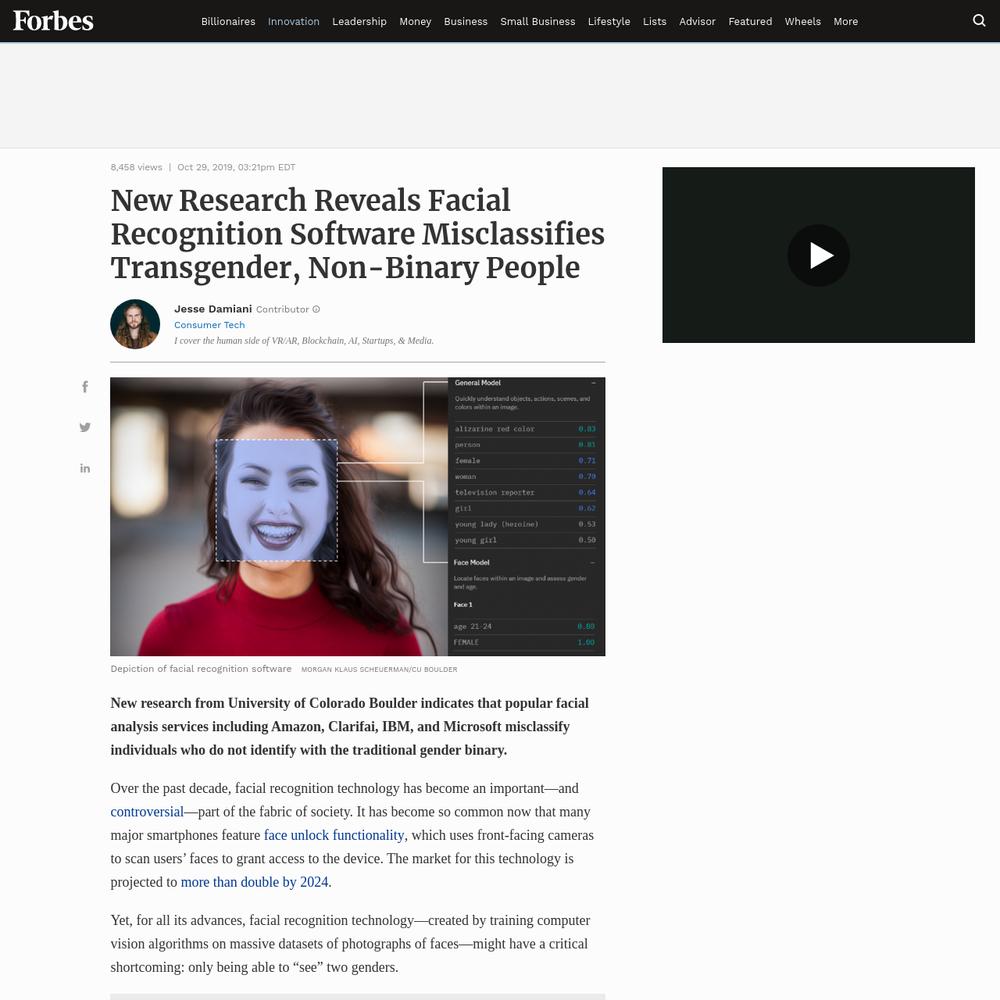Open the Lists menu
The image size is (1000, 1000).
click(x=654, y=21)
